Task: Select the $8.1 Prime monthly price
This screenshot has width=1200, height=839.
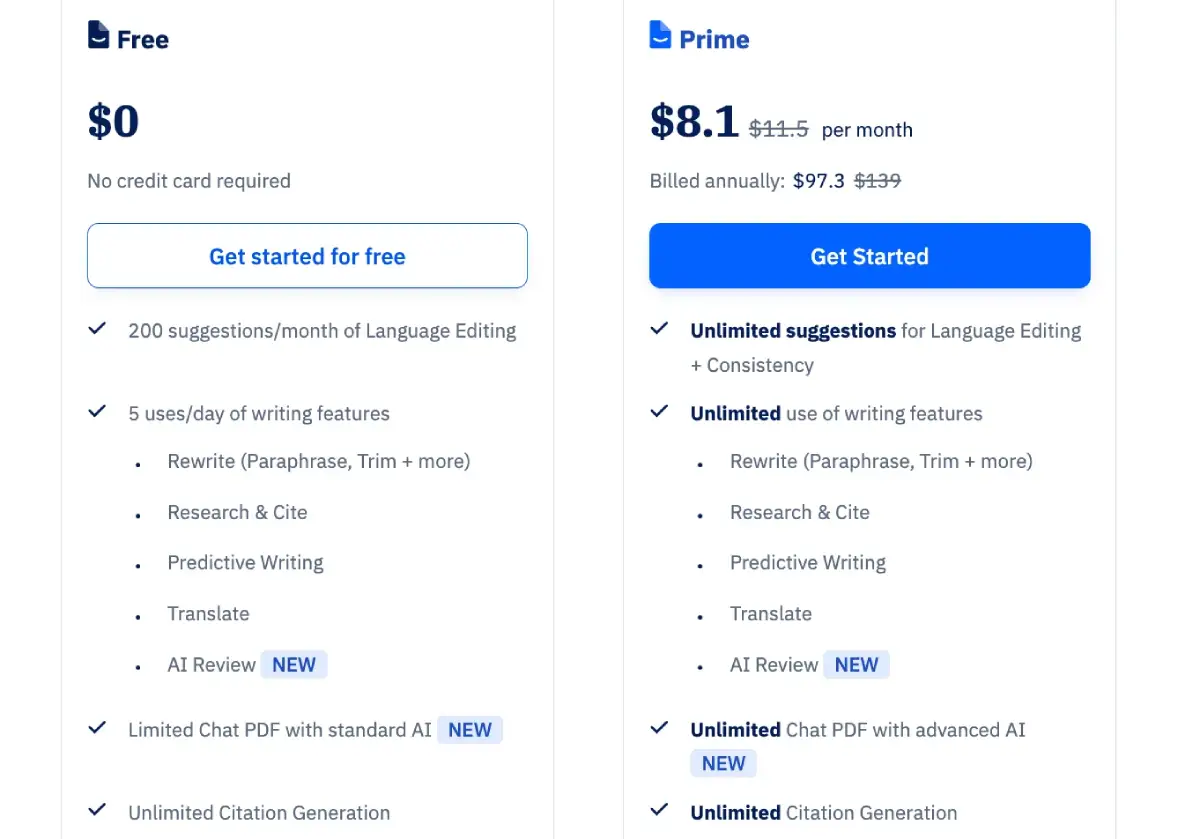Action: (694, 121)
